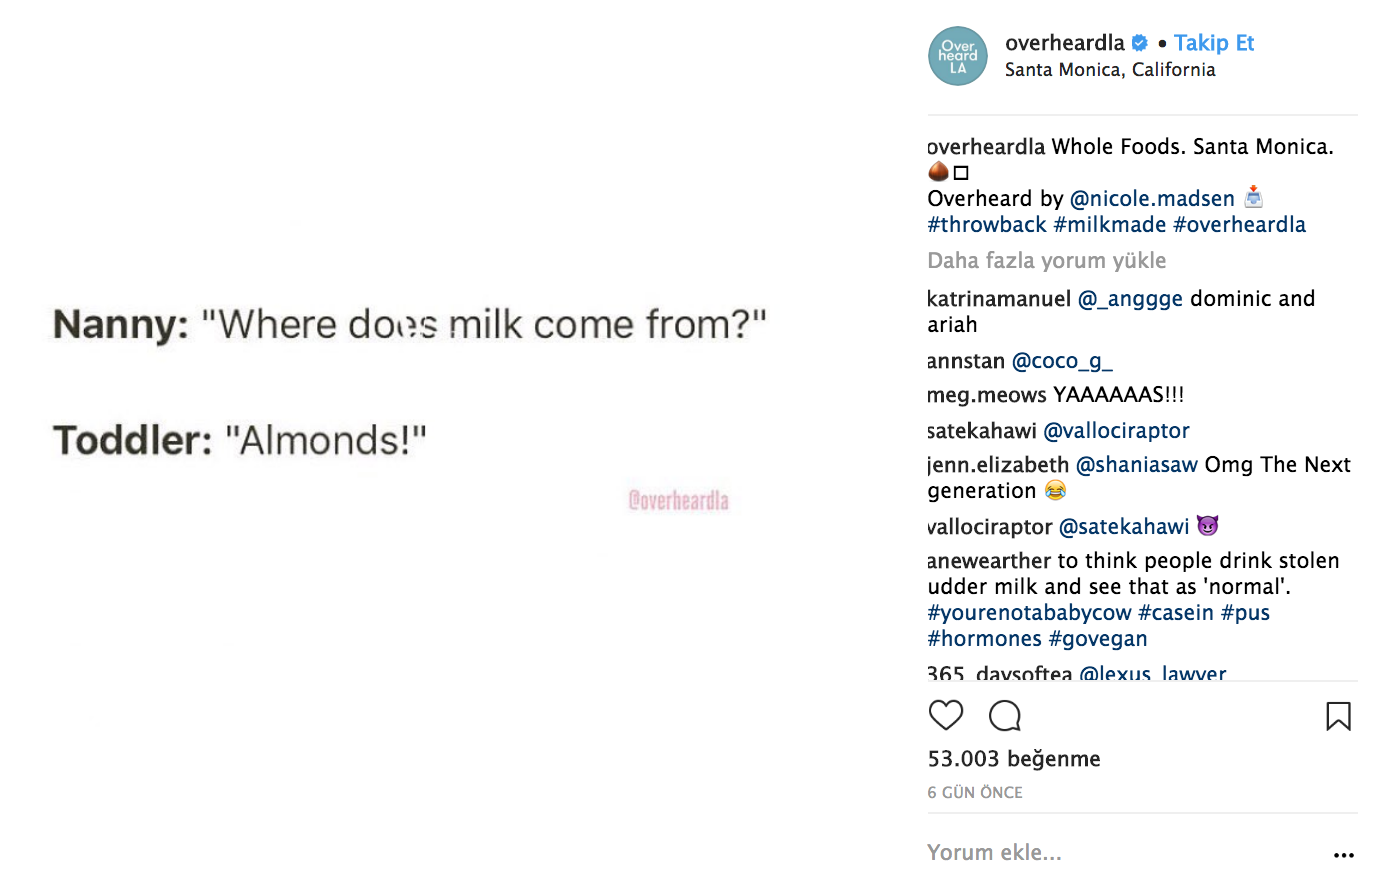Click the Takip Et follow button
The height and width of the screenshot is (892, 1392).
click(1213, 43)
